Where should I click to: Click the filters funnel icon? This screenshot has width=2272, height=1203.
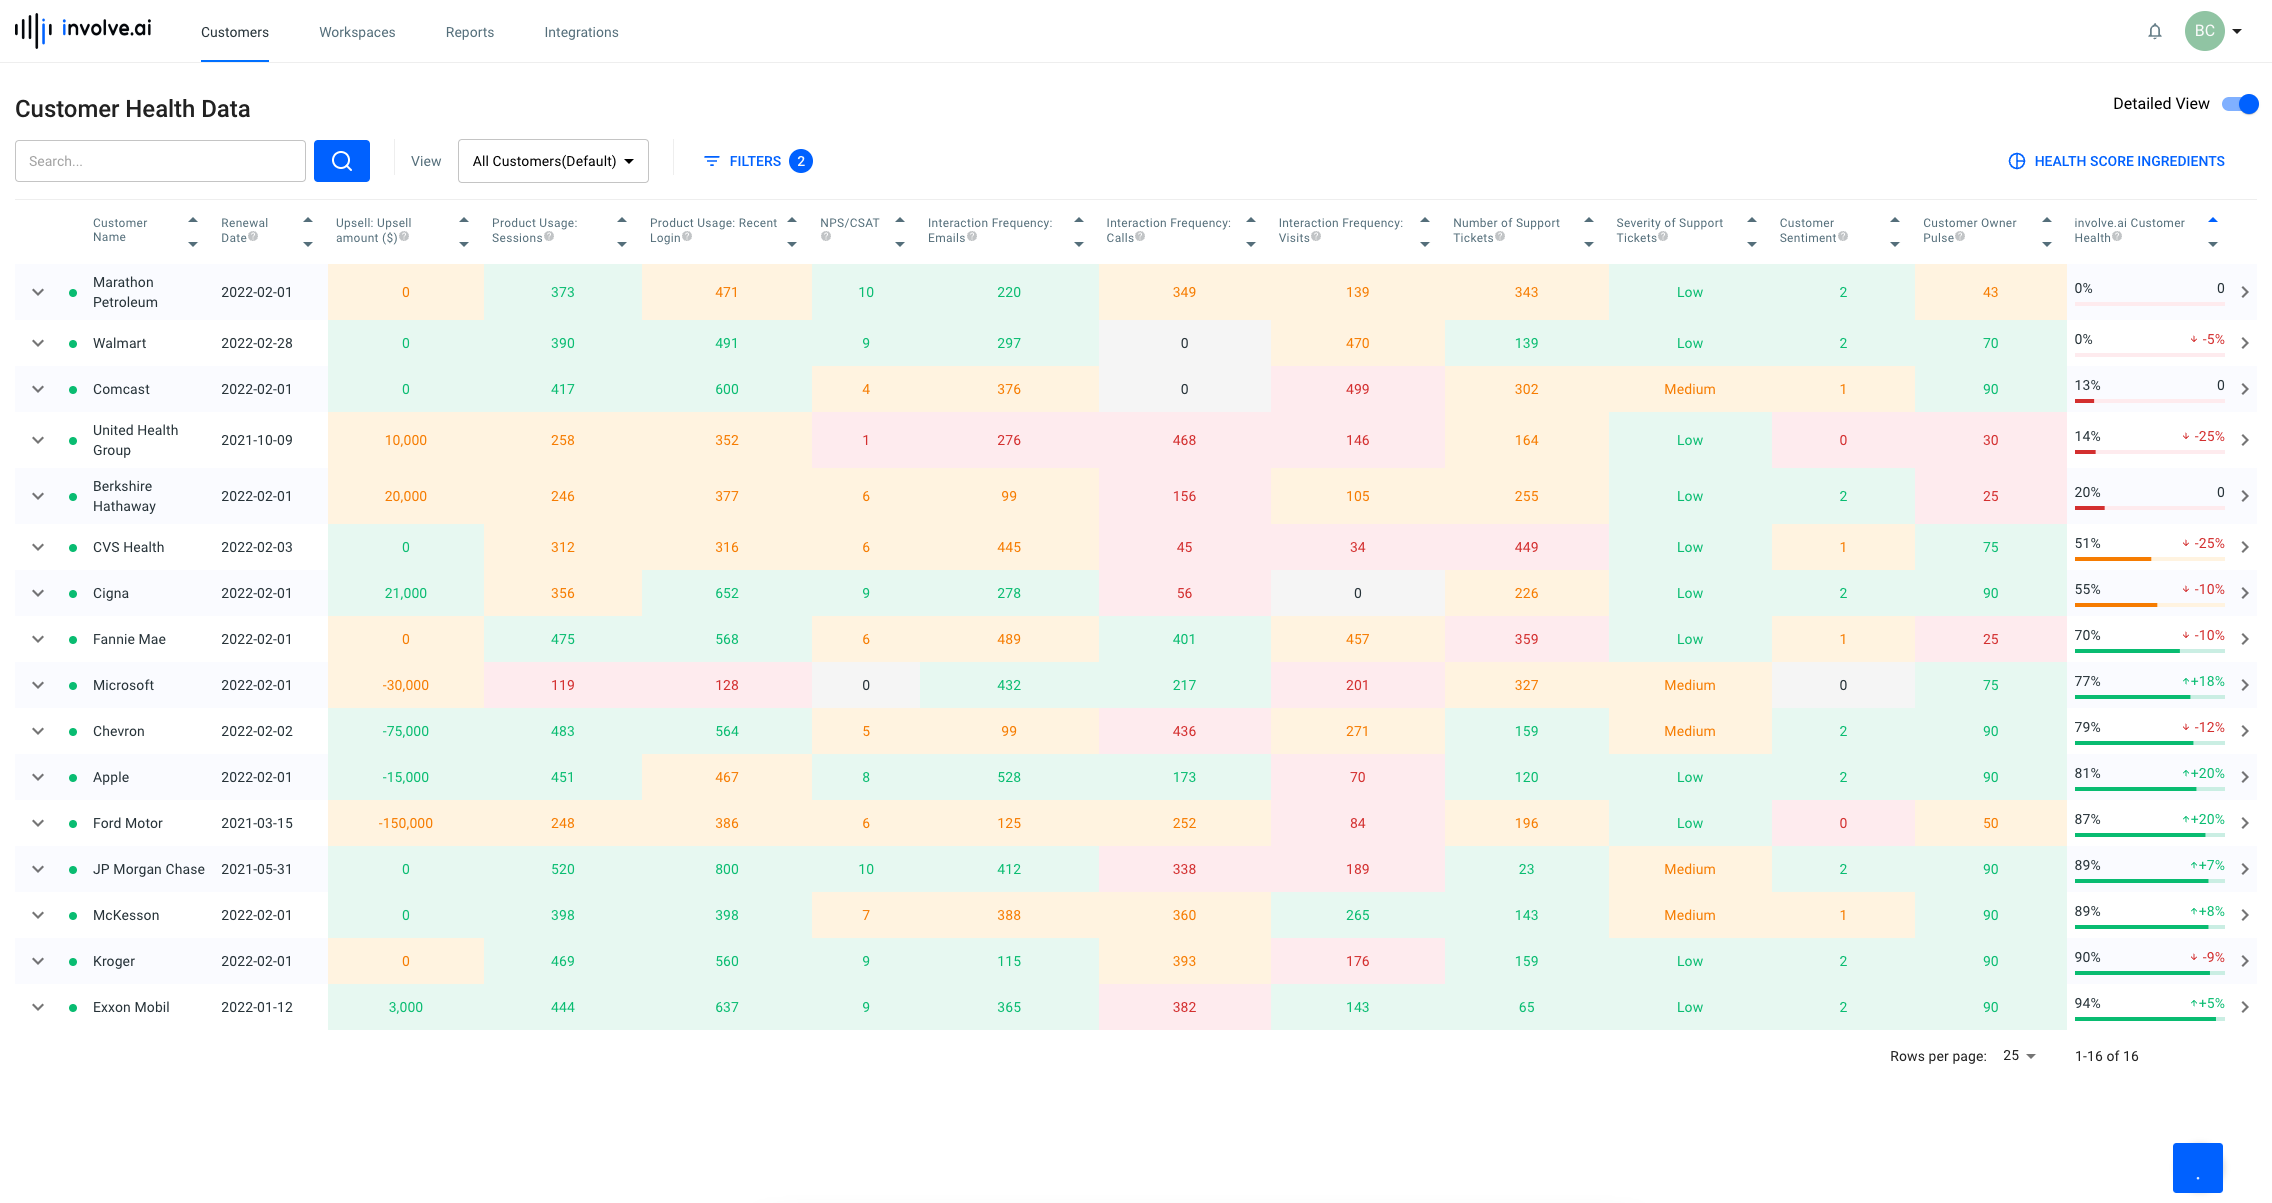click(712, 161)
